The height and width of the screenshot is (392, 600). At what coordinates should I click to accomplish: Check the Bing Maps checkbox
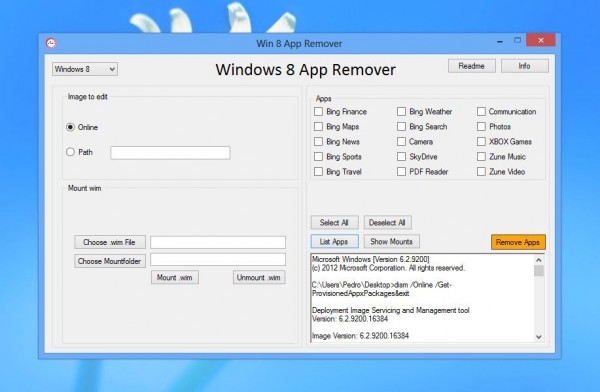(x=318, y=126)
